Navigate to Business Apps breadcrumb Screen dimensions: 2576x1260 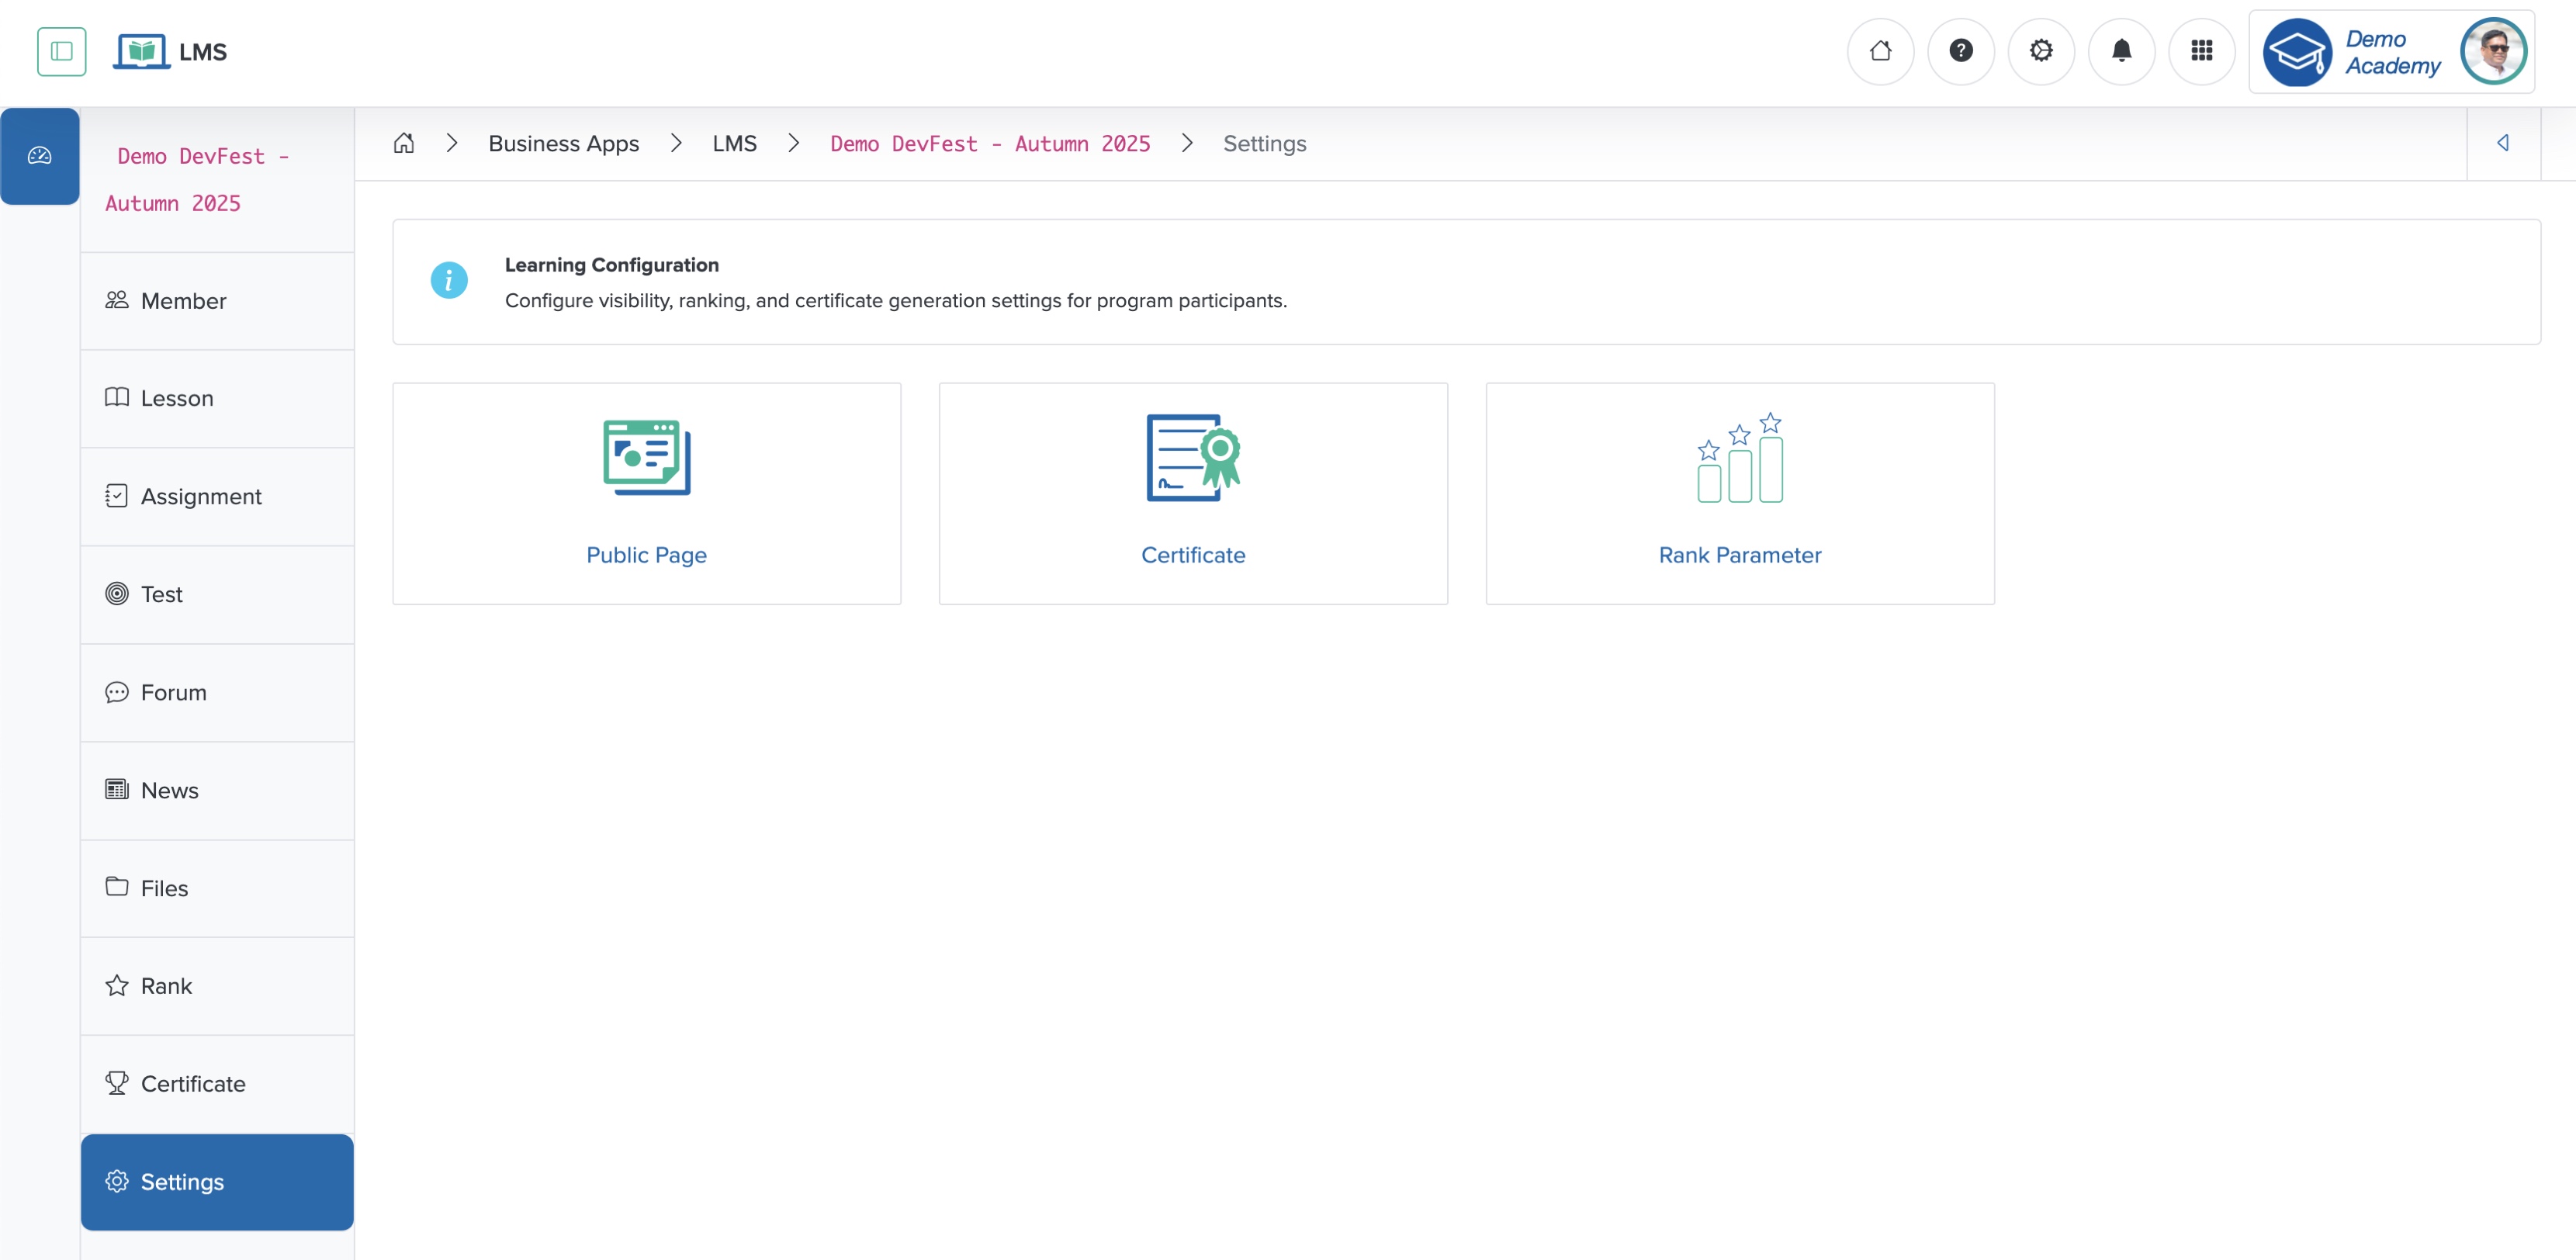point(563,143)
